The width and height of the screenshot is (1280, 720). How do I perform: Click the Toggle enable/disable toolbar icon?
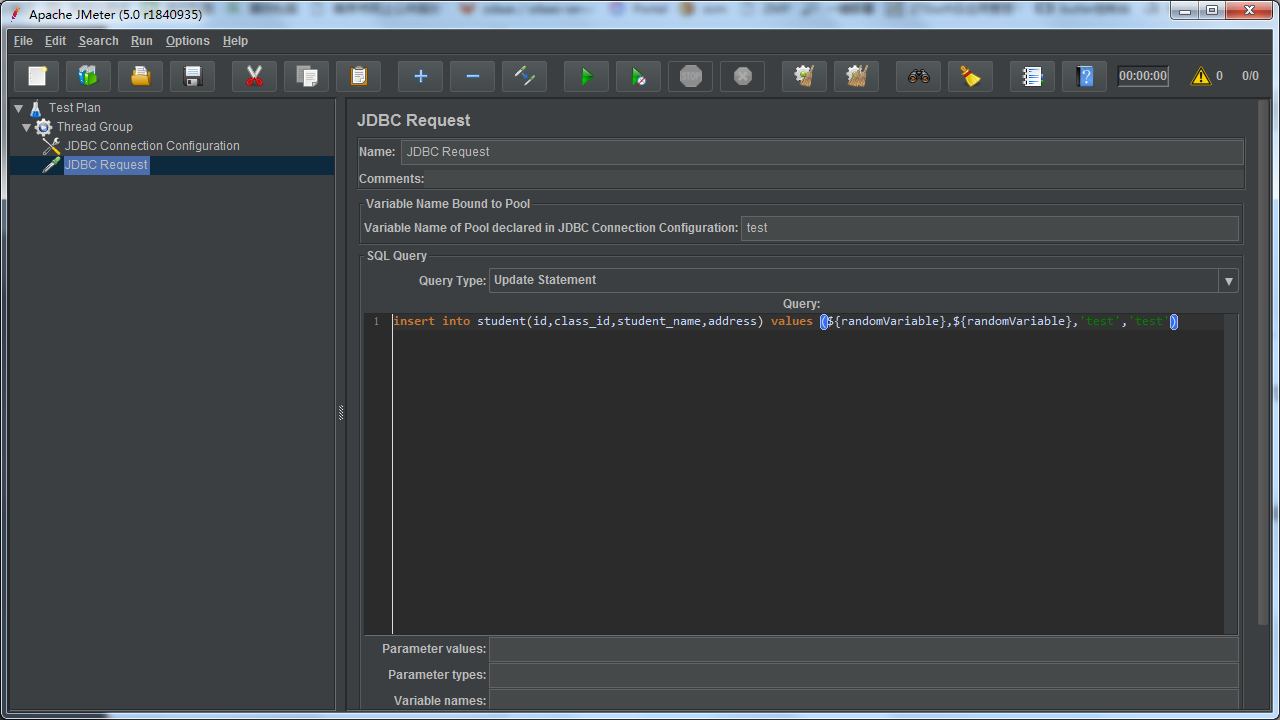pos(525,76)
